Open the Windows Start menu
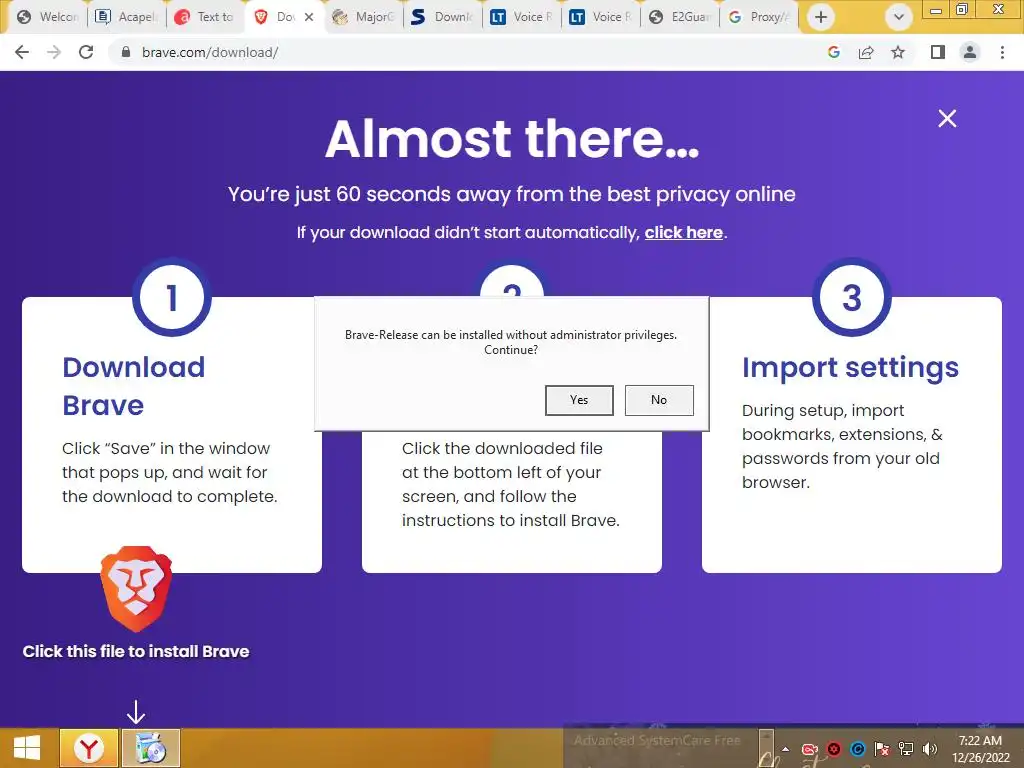Viewport: 1024px width, 768px height. pyautogui.click(x=27, y=748)
